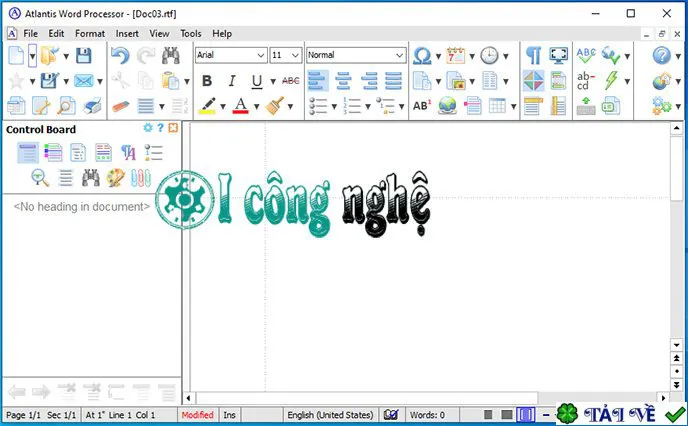Expand the bullet list dropdown arrow
The image size is (688, 426).
click(x=334, y=107)
